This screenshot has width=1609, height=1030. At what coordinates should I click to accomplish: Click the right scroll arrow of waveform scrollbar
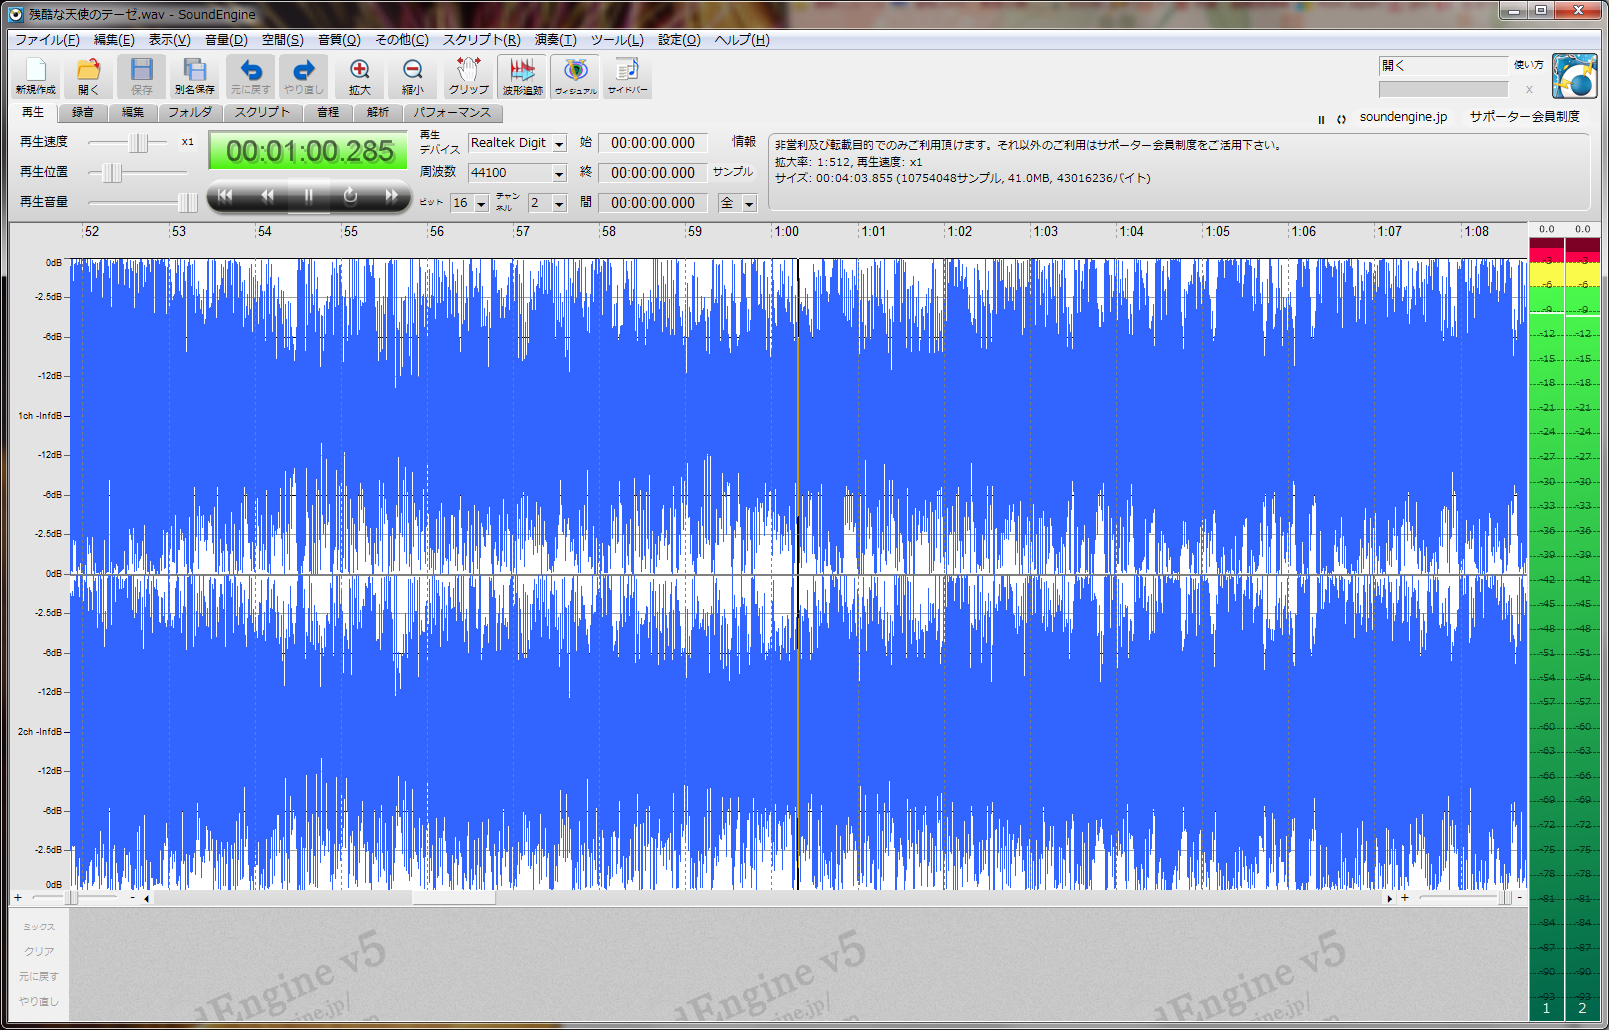[1389, 898]
